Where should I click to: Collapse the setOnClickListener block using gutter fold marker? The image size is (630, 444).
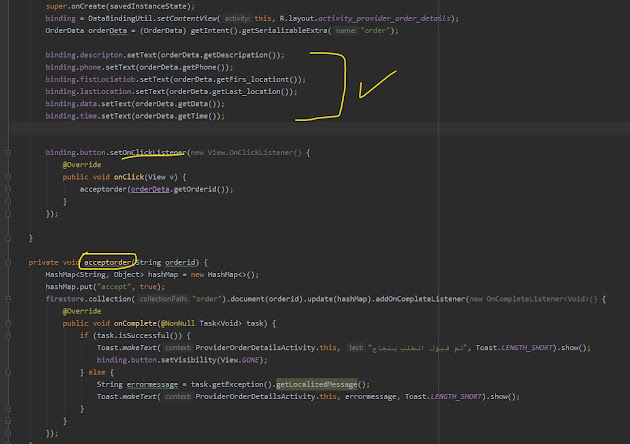pos(8,152)
